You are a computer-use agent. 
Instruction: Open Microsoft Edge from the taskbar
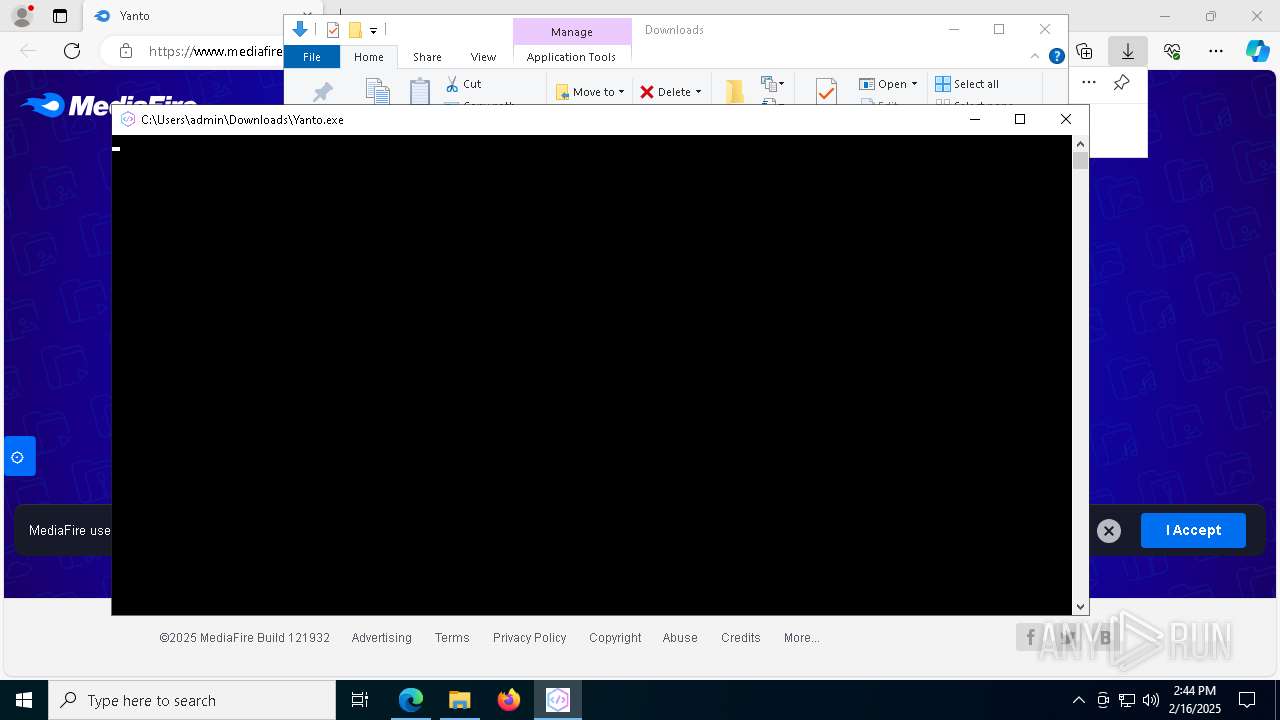click(411, 700)
